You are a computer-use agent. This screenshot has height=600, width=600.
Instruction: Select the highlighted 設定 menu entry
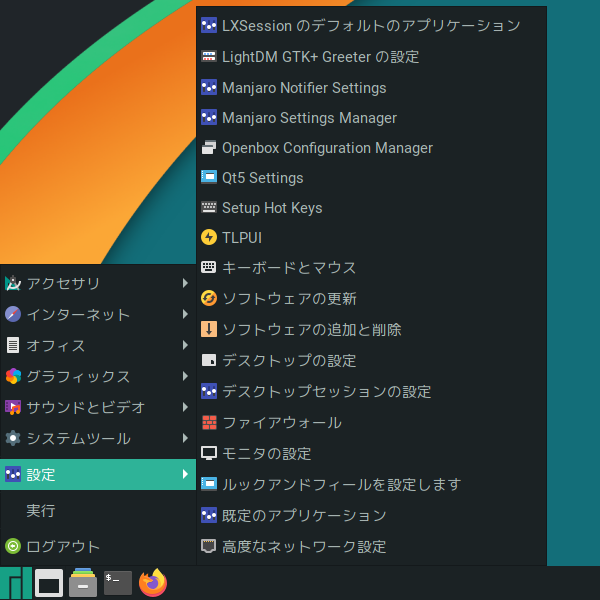(x=98, y=474)
